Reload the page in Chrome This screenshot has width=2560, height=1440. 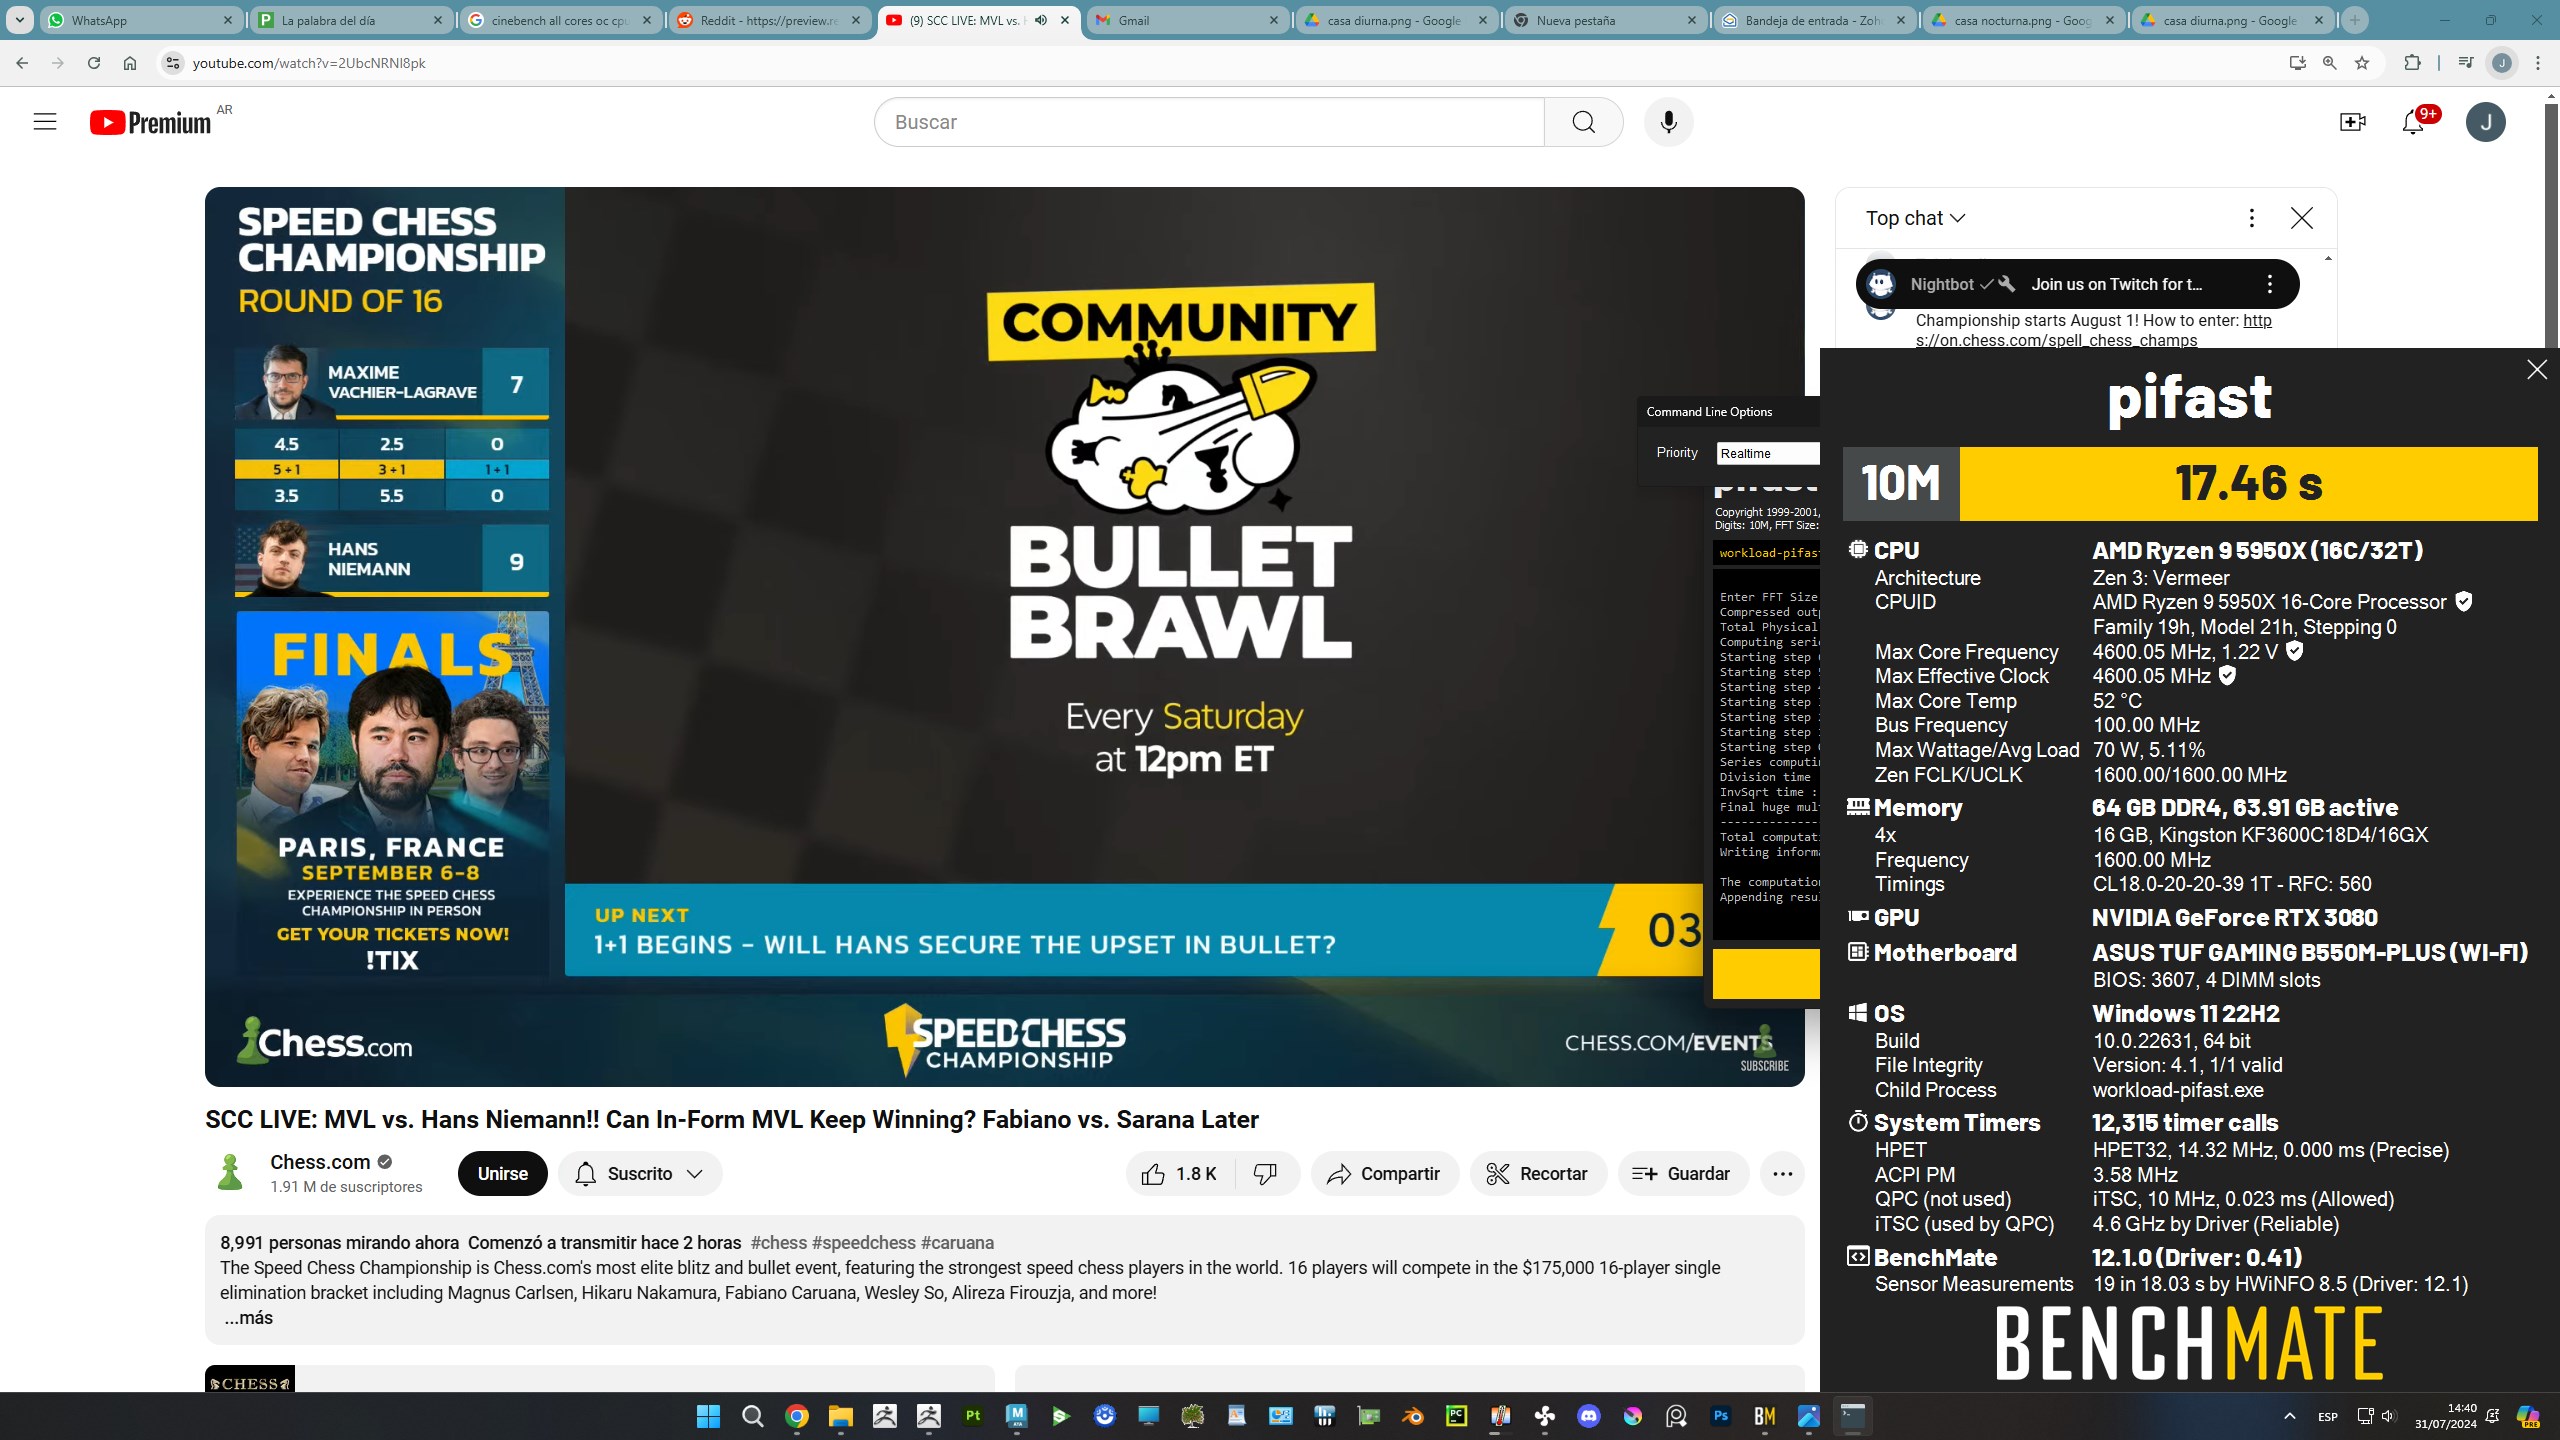tap(94, 63)
